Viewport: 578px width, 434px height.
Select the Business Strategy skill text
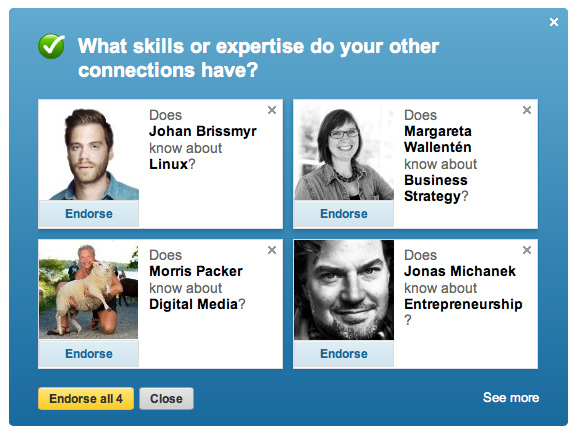(436, 188)
